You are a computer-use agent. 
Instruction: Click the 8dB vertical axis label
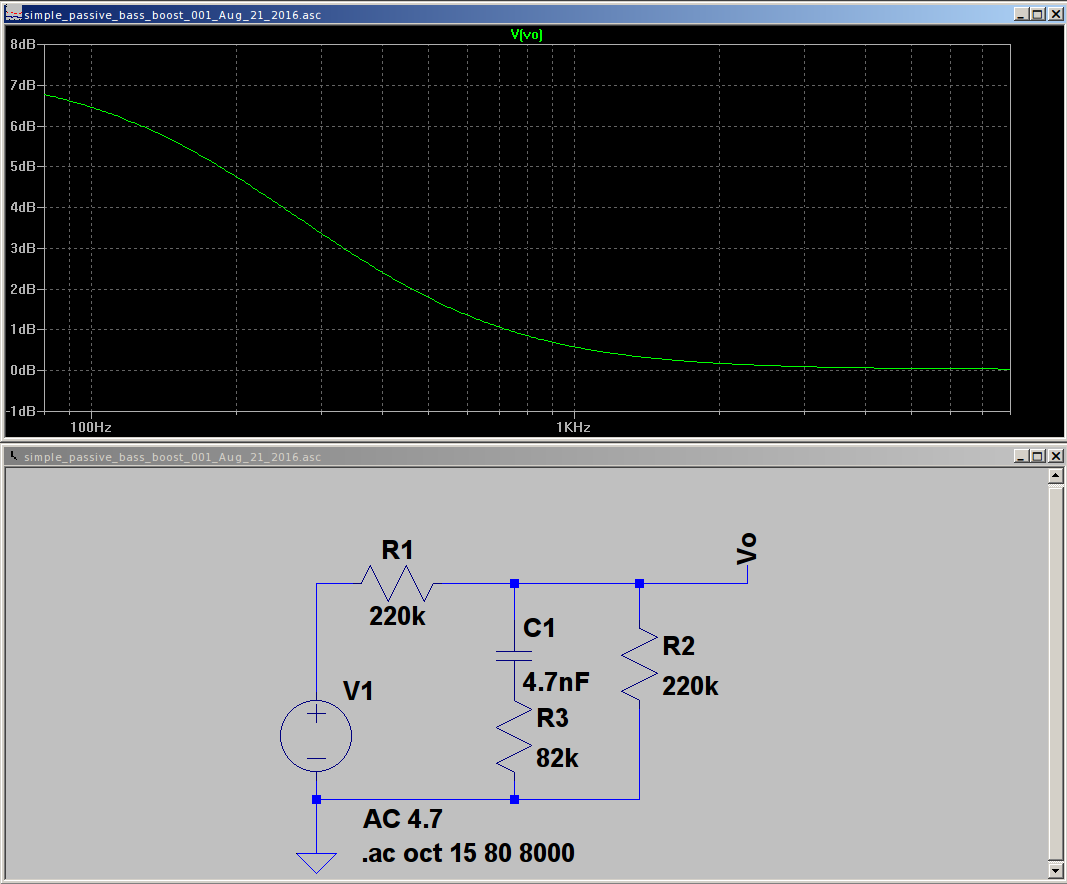click(22, 44)
